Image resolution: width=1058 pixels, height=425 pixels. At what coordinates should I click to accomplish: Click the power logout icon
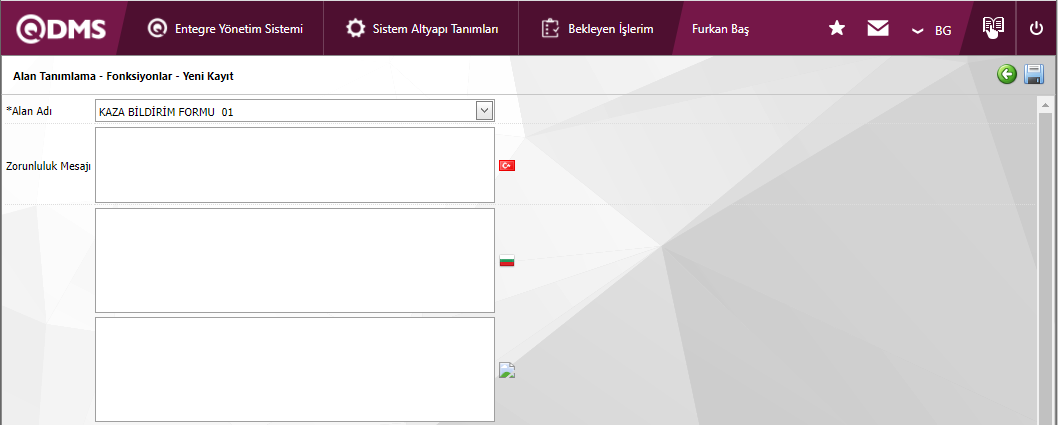coord(1036,29)
